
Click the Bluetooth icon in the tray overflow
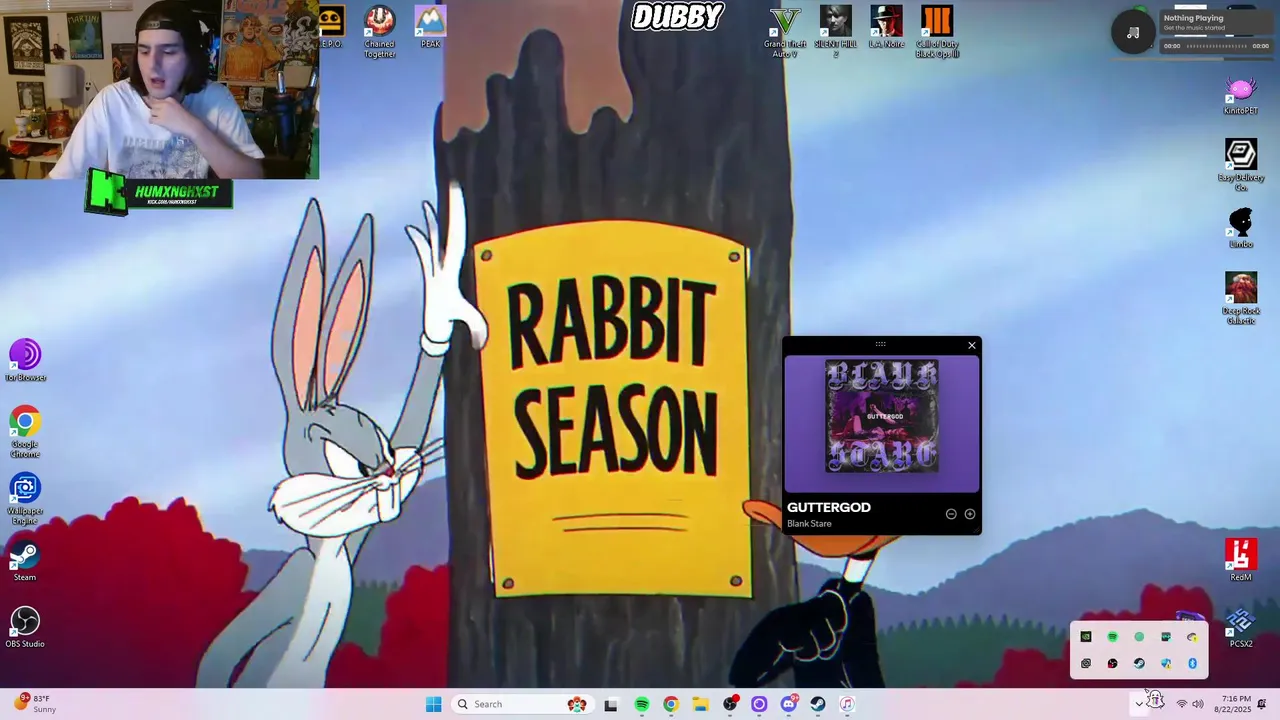pyautogui.click(x=1192, y=664)
